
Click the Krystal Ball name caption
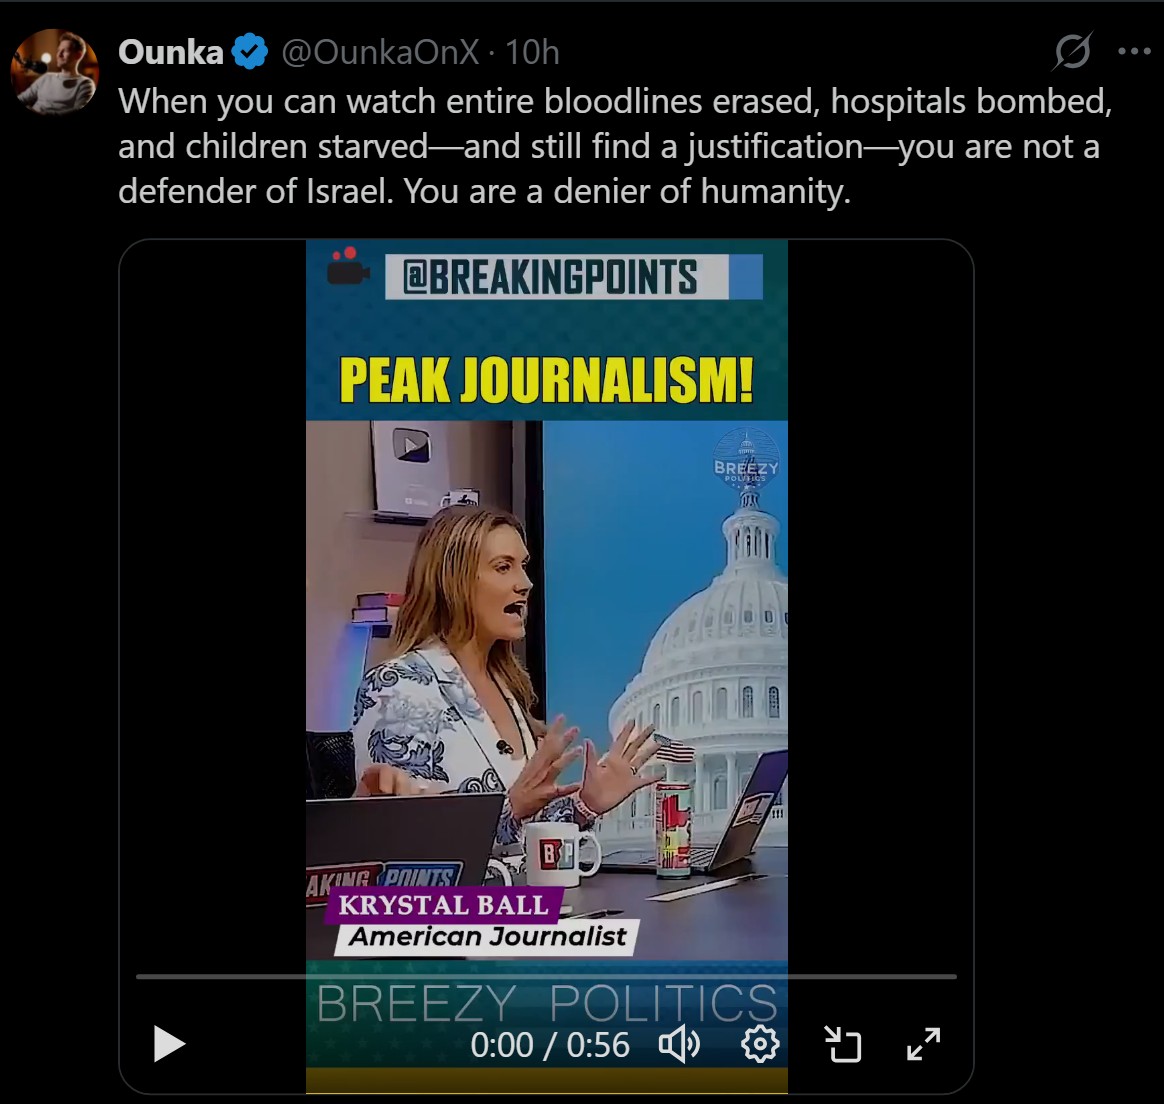[443, 905]
